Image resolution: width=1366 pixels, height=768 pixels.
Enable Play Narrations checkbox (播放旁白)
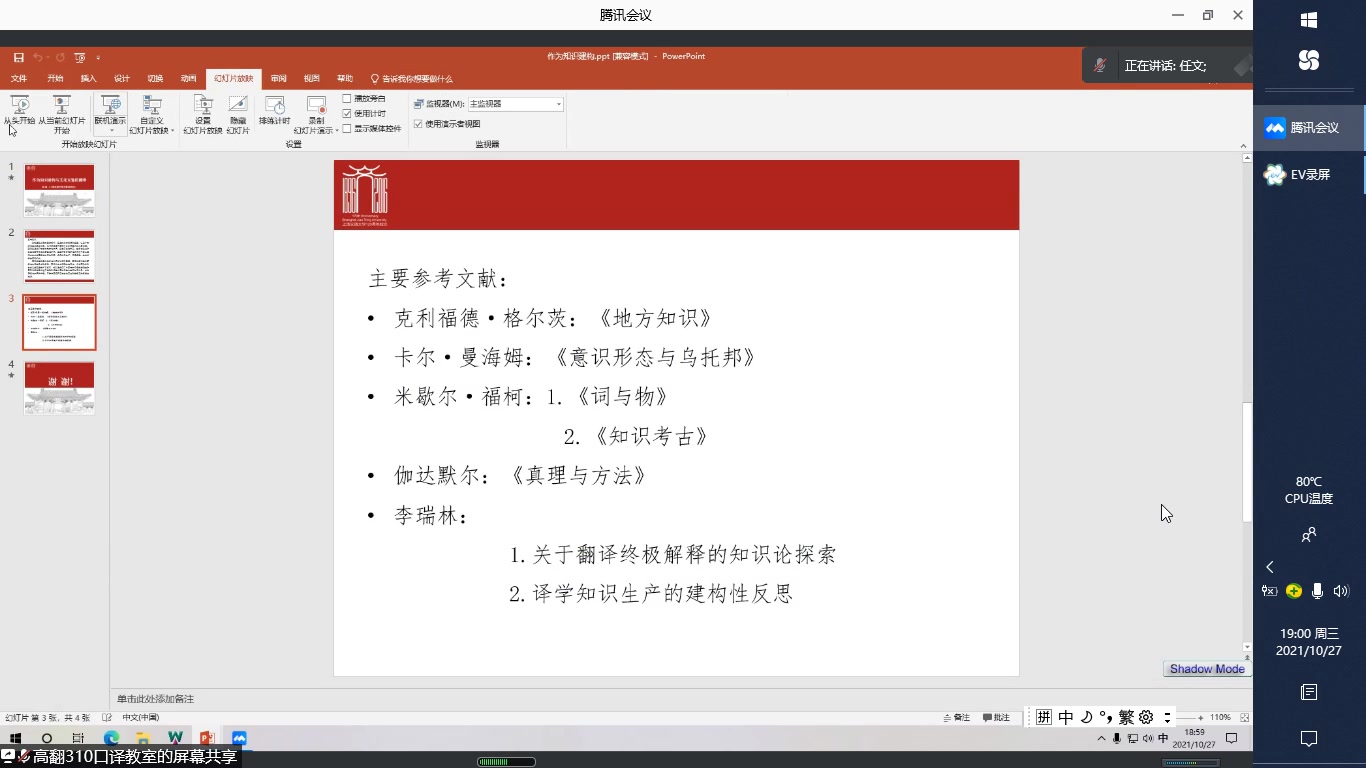coord(347,99)
